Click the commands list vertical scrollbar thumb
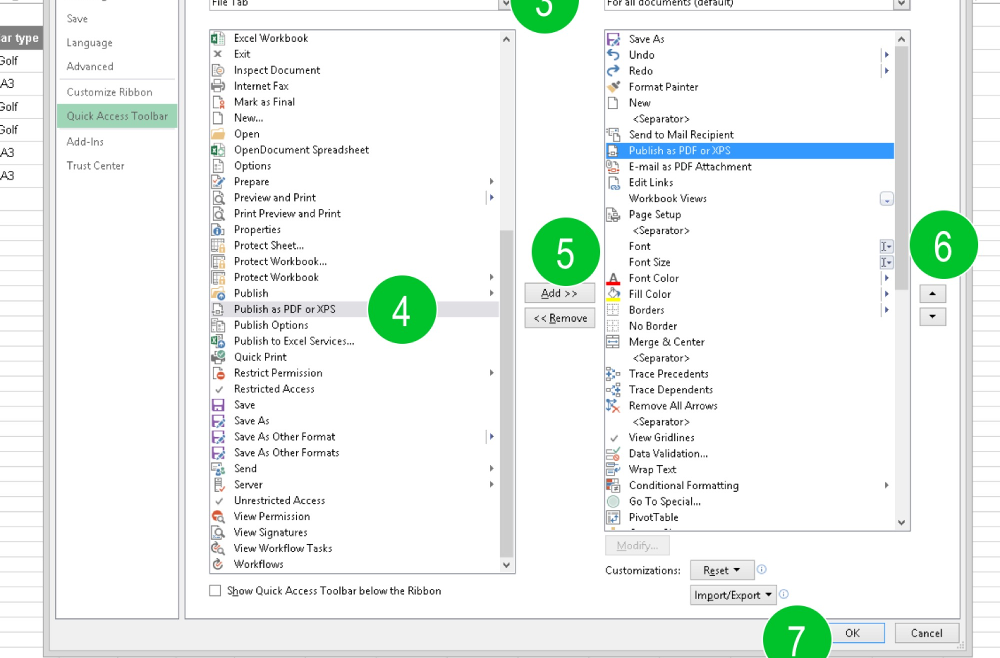 [x=506, y=393]
